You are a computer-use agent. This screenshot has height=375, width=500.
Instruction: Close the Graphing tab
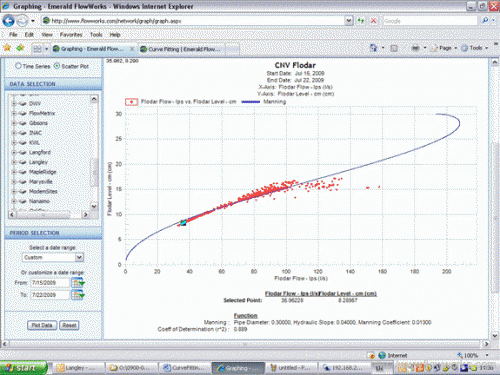tap(132, 49)
